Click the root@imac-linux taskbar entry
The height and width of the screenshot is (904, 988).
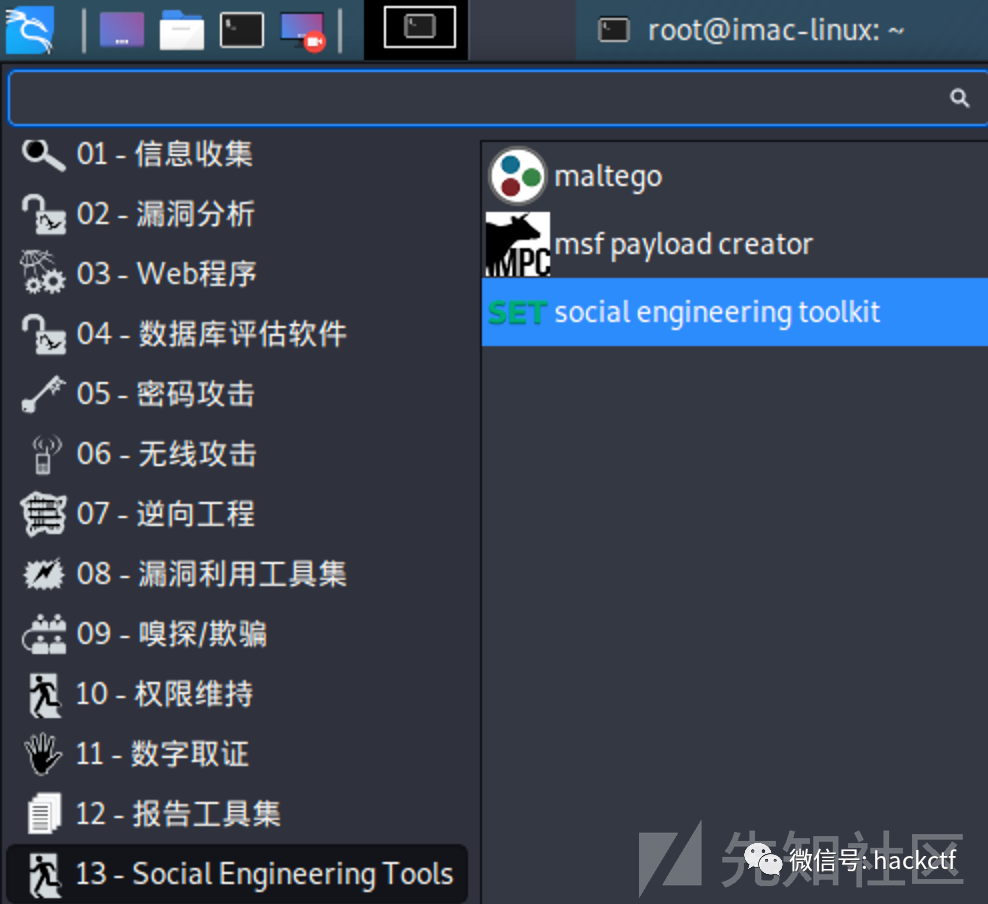pos(770,30)
